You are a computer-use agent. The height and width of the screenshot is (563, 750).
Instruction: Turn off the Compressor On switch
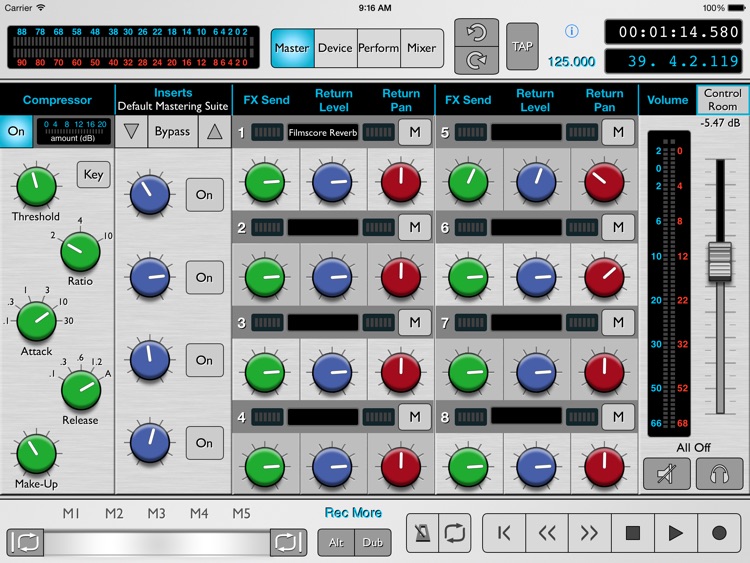tap(16, 131)
